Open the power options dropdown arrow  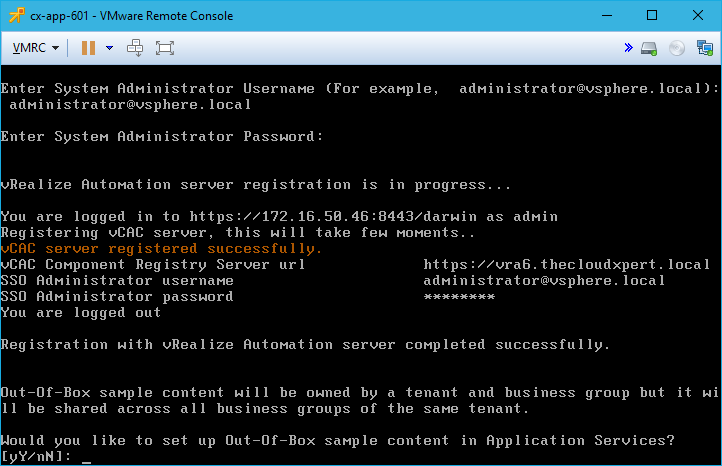[x=109, y=48]
